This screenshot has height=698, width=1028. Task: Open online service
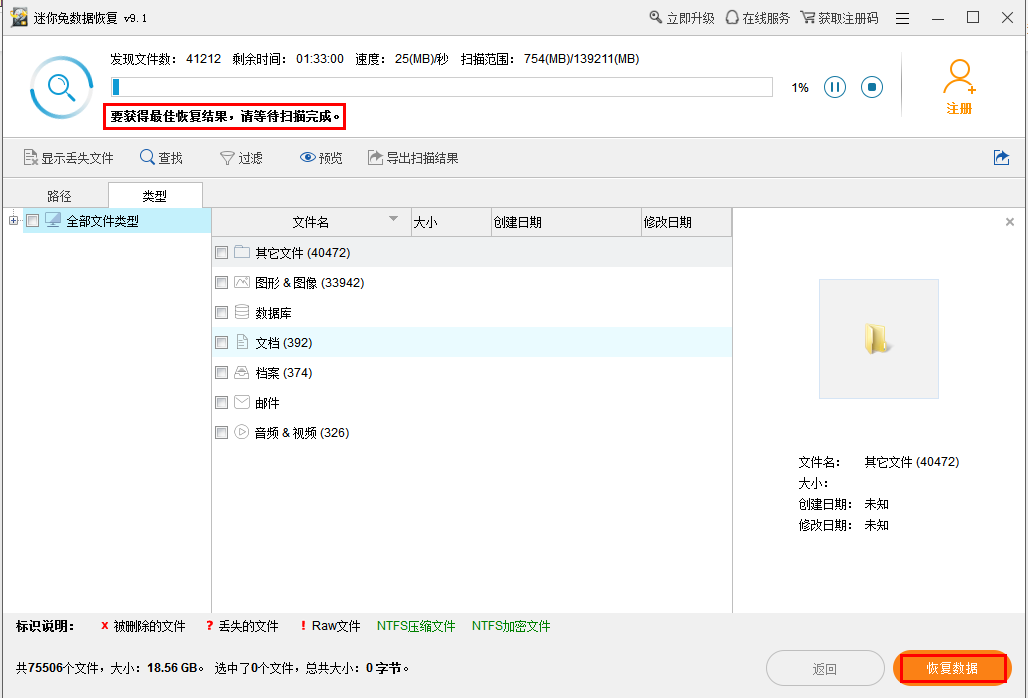(x=758, y=18)
